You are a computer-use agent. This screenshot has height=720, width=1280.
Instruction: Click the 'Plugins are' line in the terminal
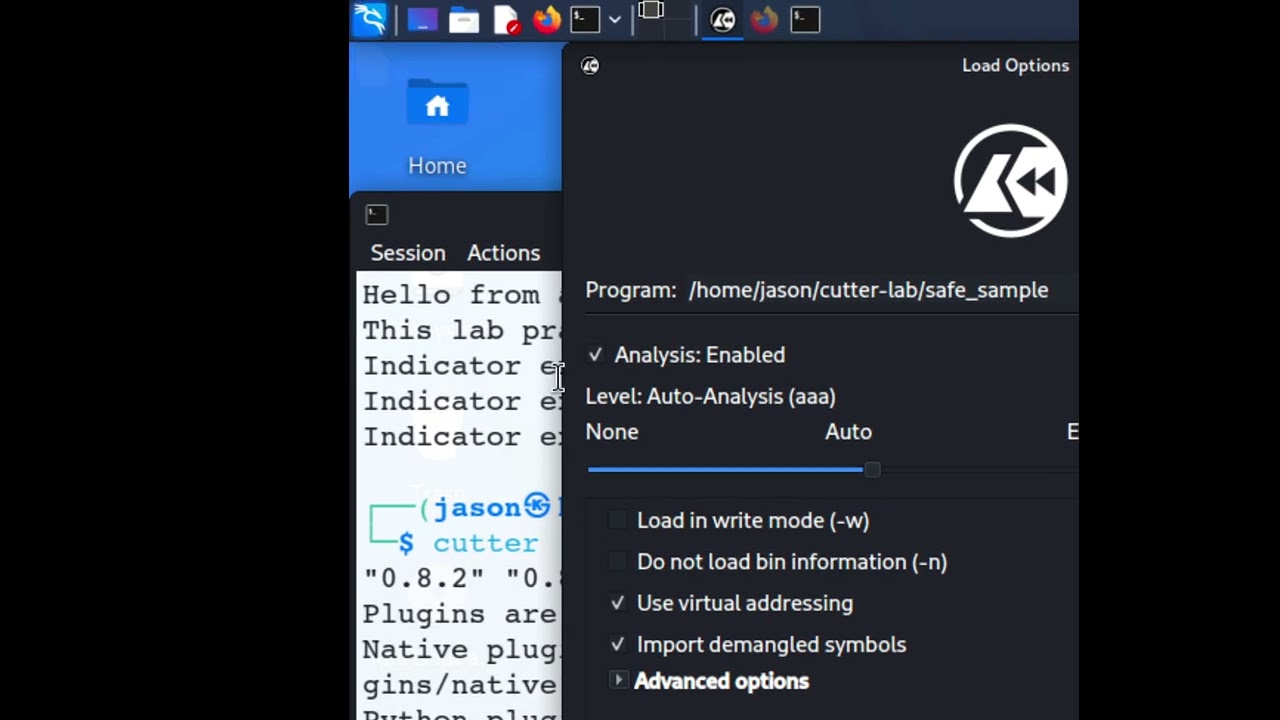pyautogui.click(x=459, y=614)
